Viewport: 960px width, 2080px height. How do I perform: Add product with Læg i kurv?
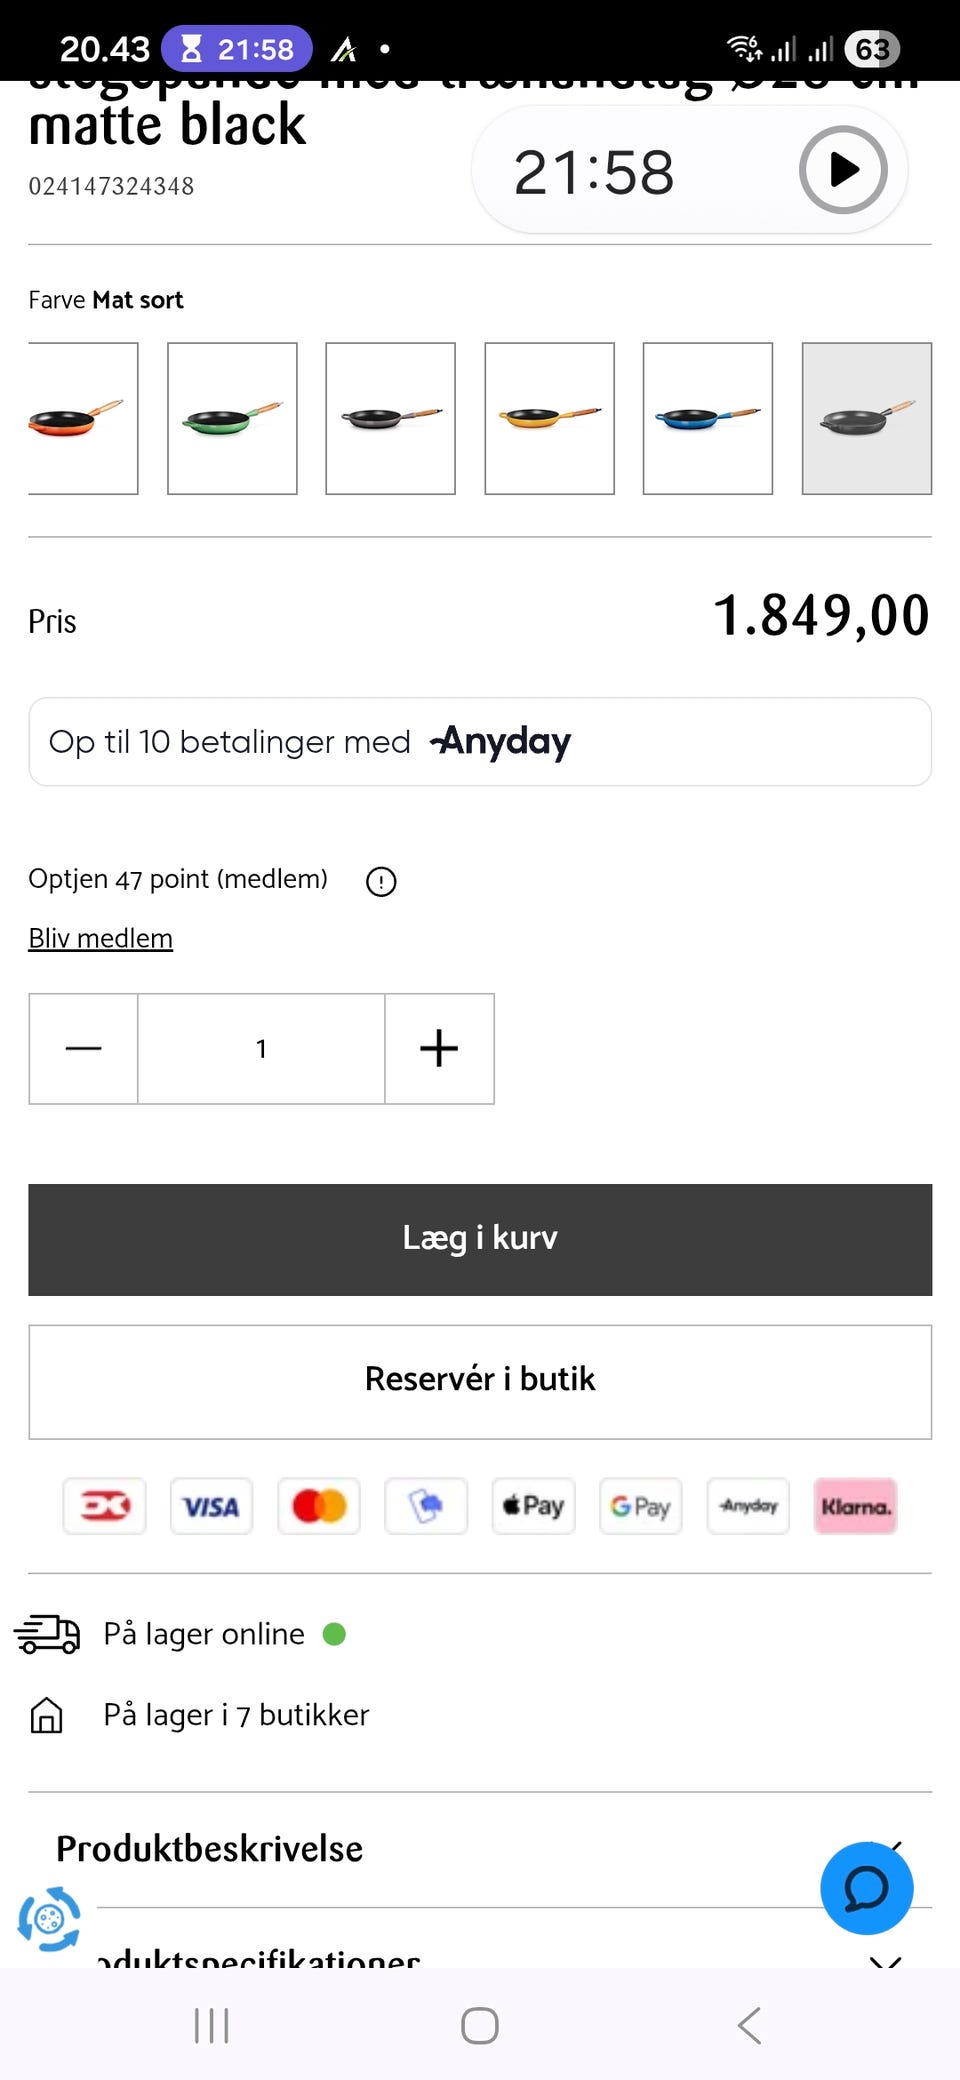point(480,1239)
